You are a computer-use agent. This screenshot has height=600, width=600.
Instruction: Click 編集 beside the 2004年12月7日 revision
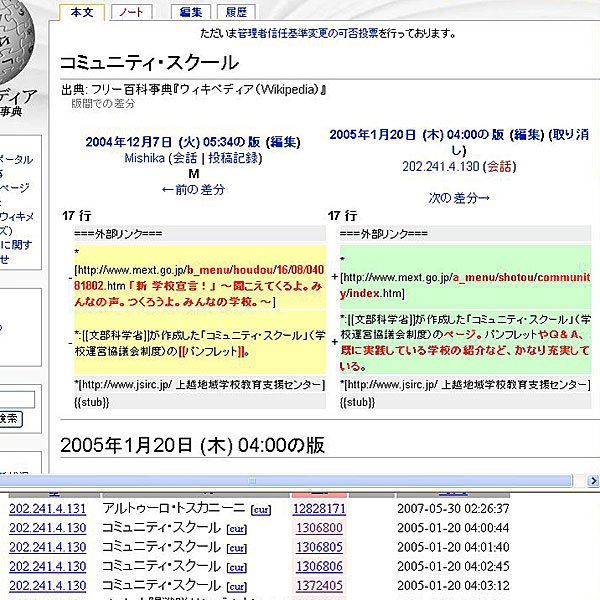pos(283,142)
